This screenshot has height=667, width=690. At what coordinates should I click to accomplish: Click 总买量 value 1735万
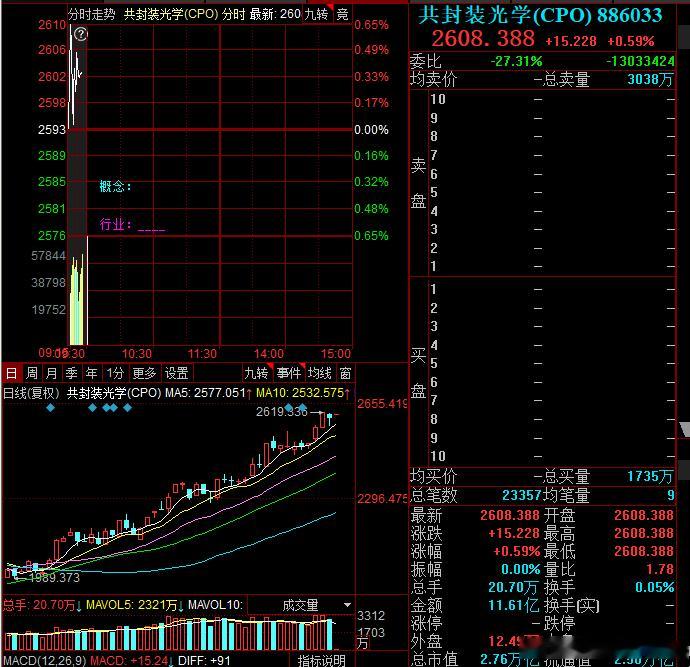(650, 476)
